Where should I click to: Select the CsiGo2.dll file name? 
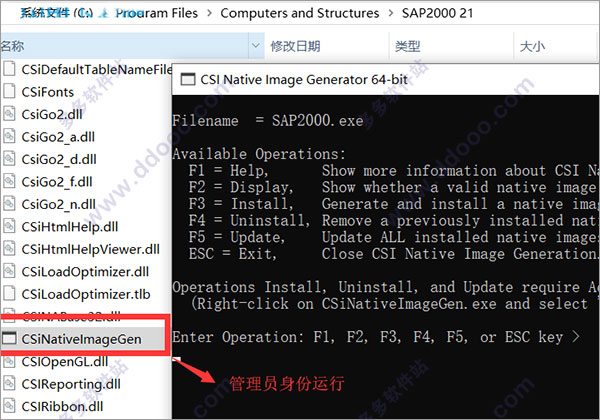52,114
